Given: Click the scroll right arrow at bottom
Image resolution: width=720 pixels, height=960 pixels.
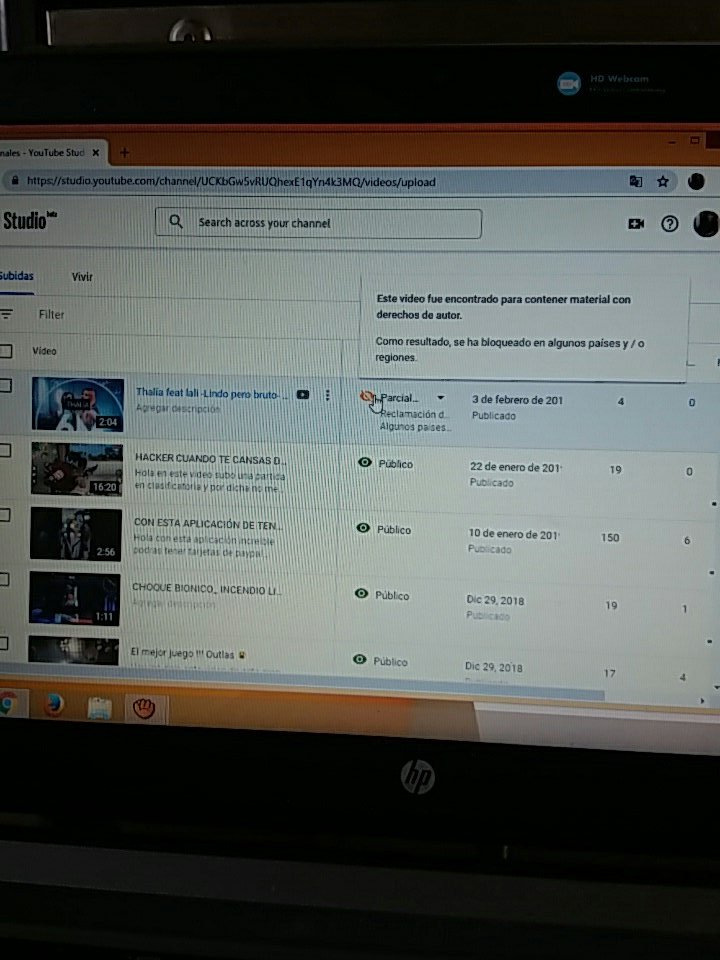Looking at the screenshot, I should pos(702,701).
